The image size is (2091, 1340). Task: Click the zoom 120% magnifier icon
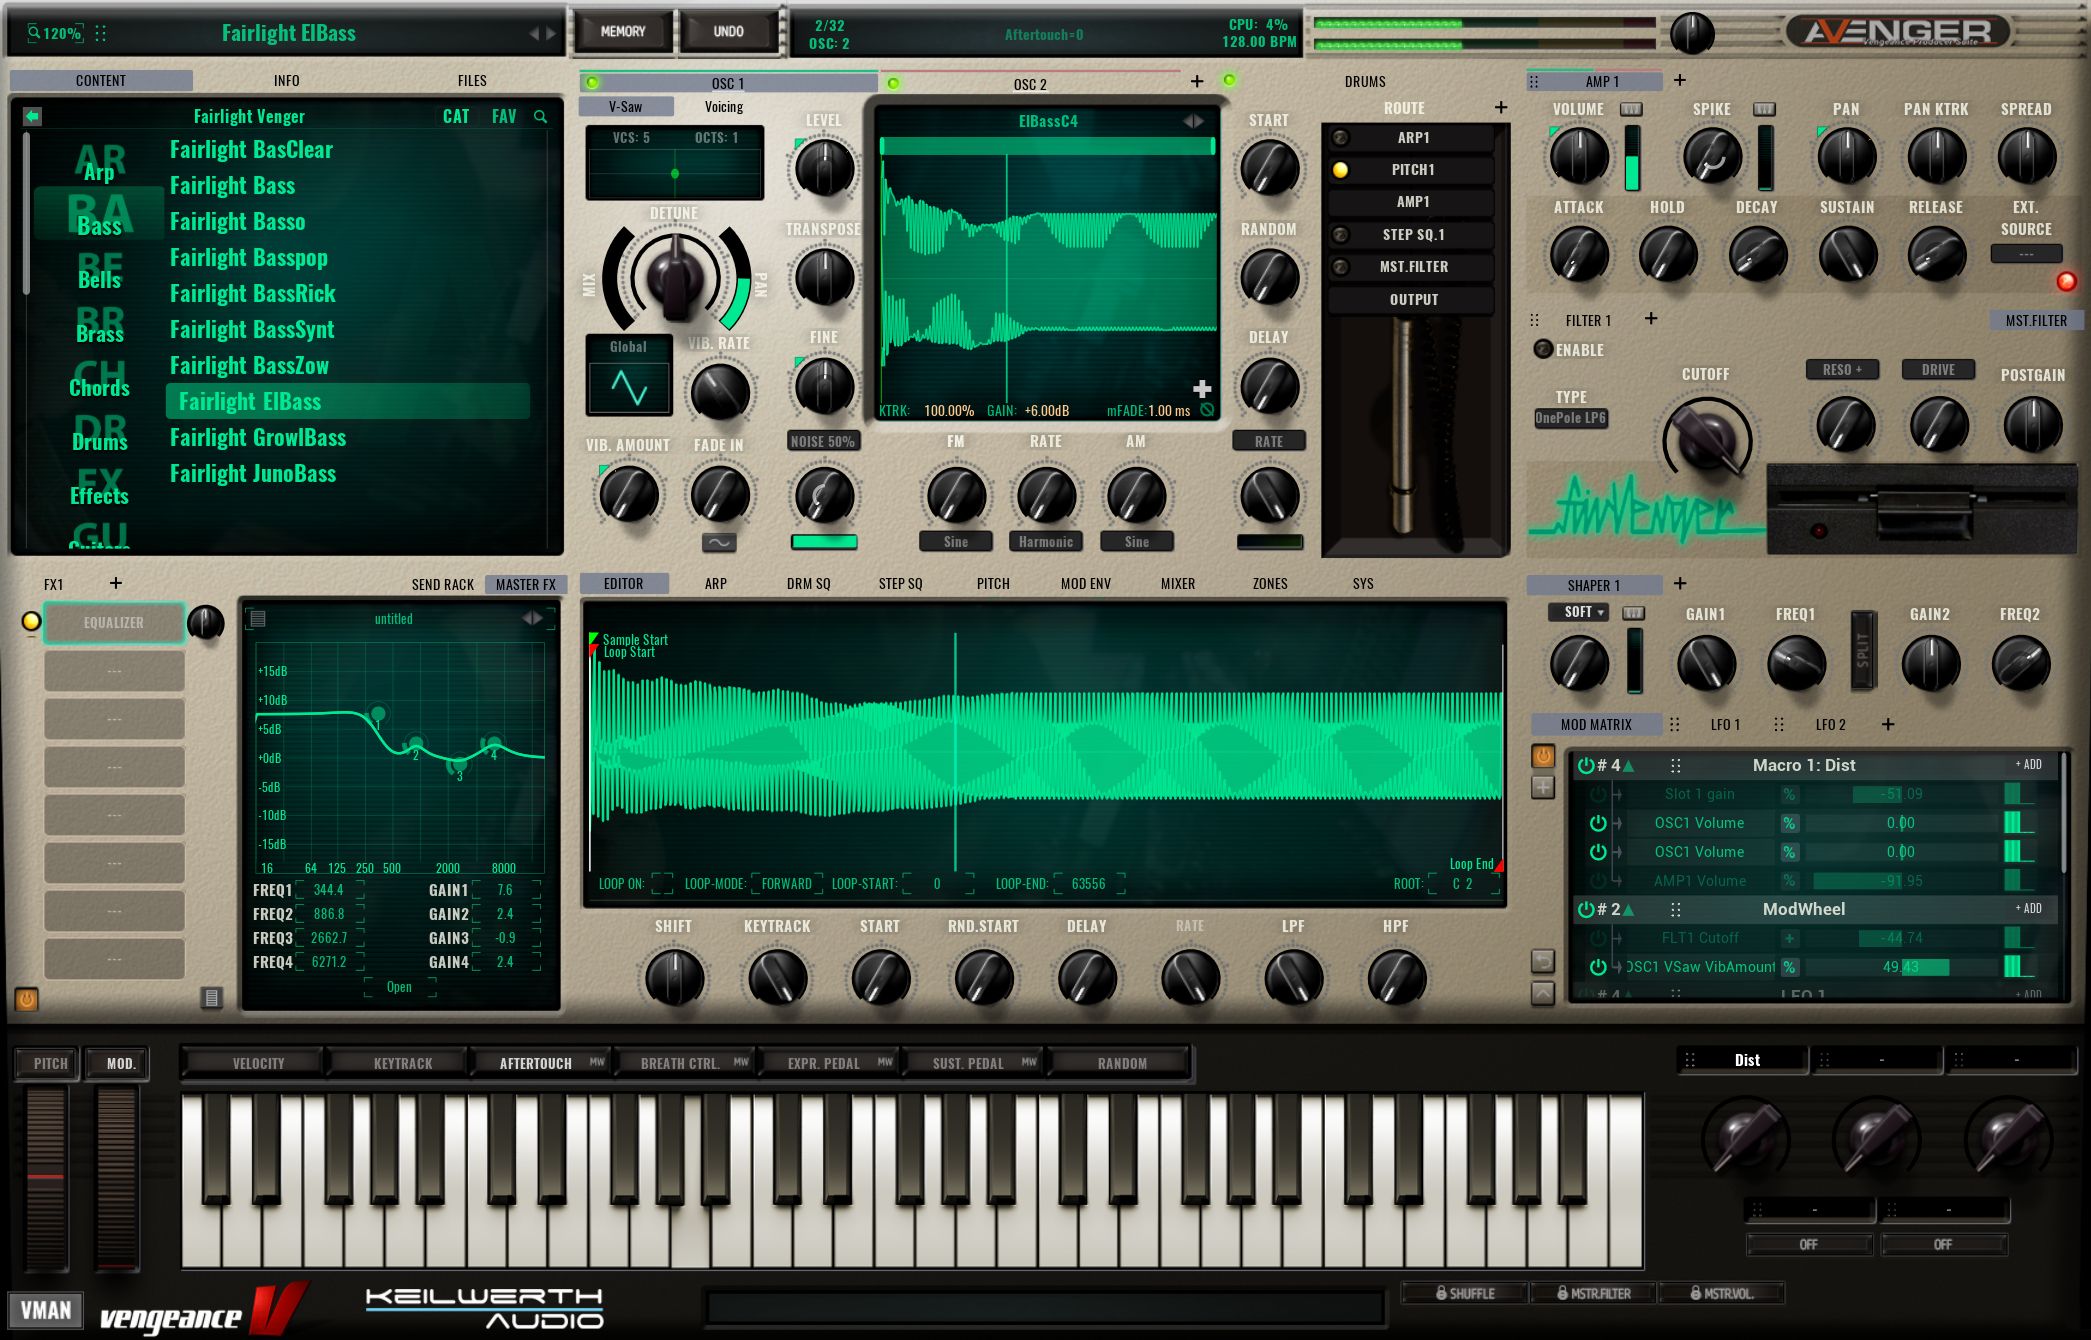34,33
